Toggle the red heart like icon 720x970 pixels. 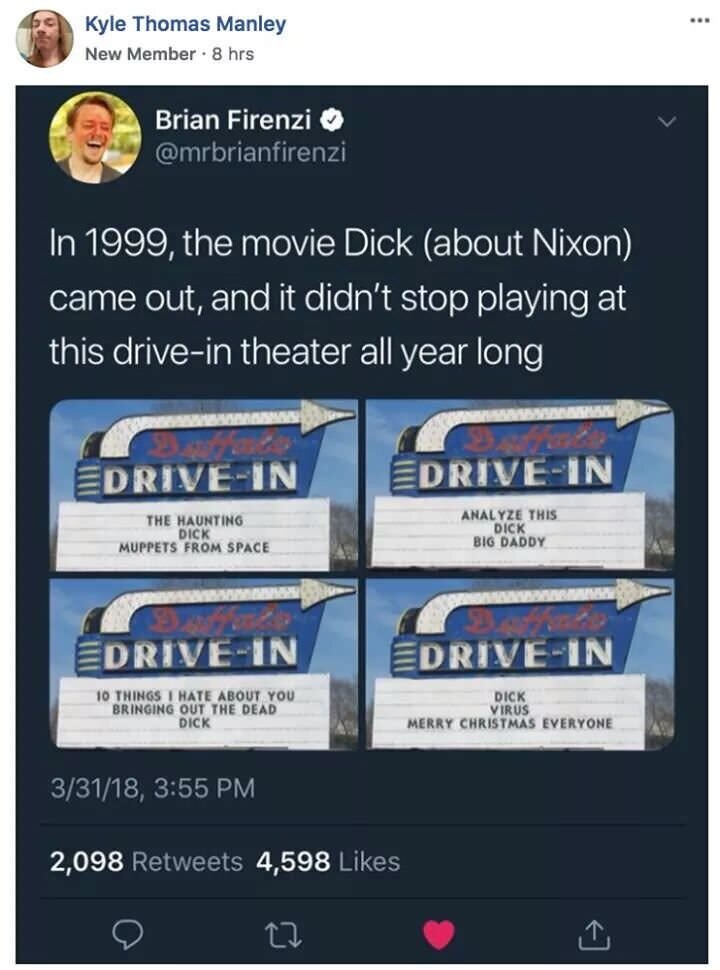[x=439, y=934]
